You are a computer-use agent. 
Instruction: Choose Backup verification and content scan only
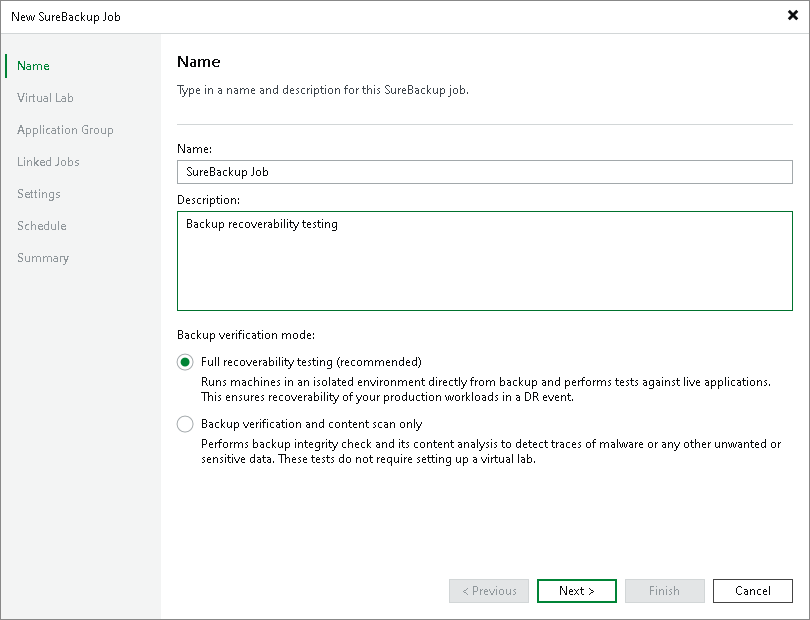185,423
